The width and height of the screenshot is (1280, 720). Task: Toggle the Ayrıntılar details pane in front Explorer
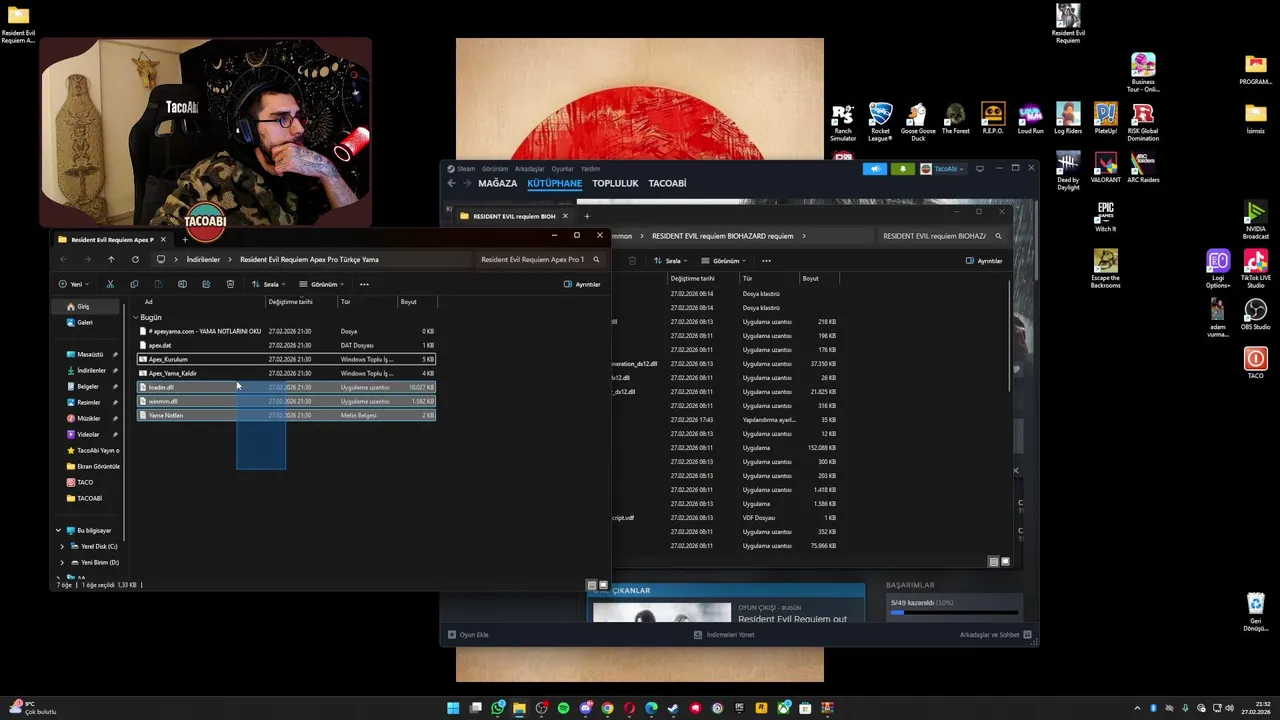pyautogui.click(x=582, y=284)
